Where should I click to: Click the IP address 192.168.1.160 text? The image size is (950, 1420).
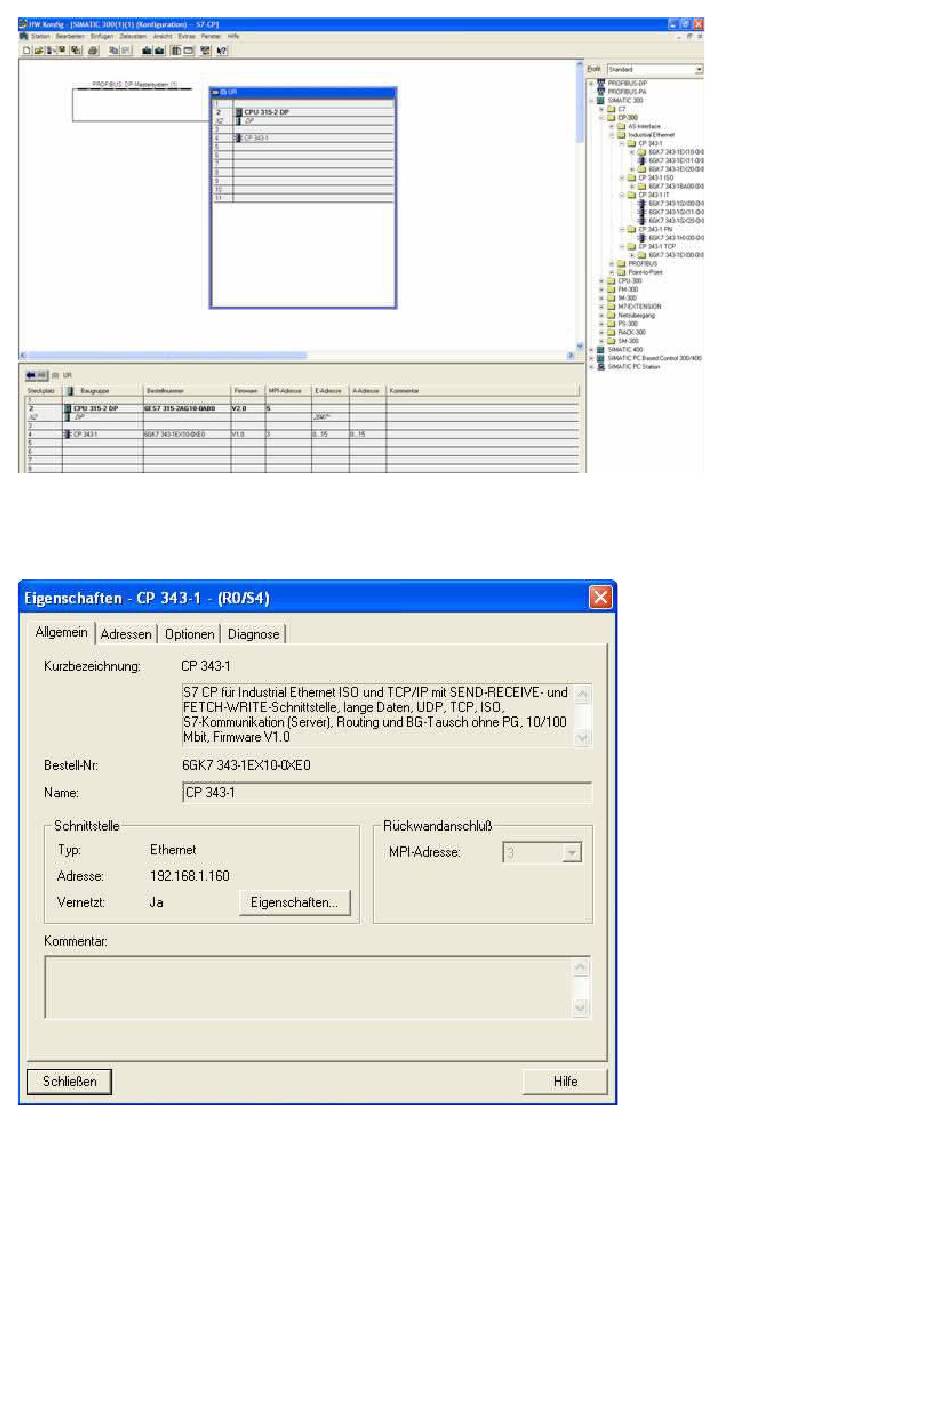(x=189, y=876)
